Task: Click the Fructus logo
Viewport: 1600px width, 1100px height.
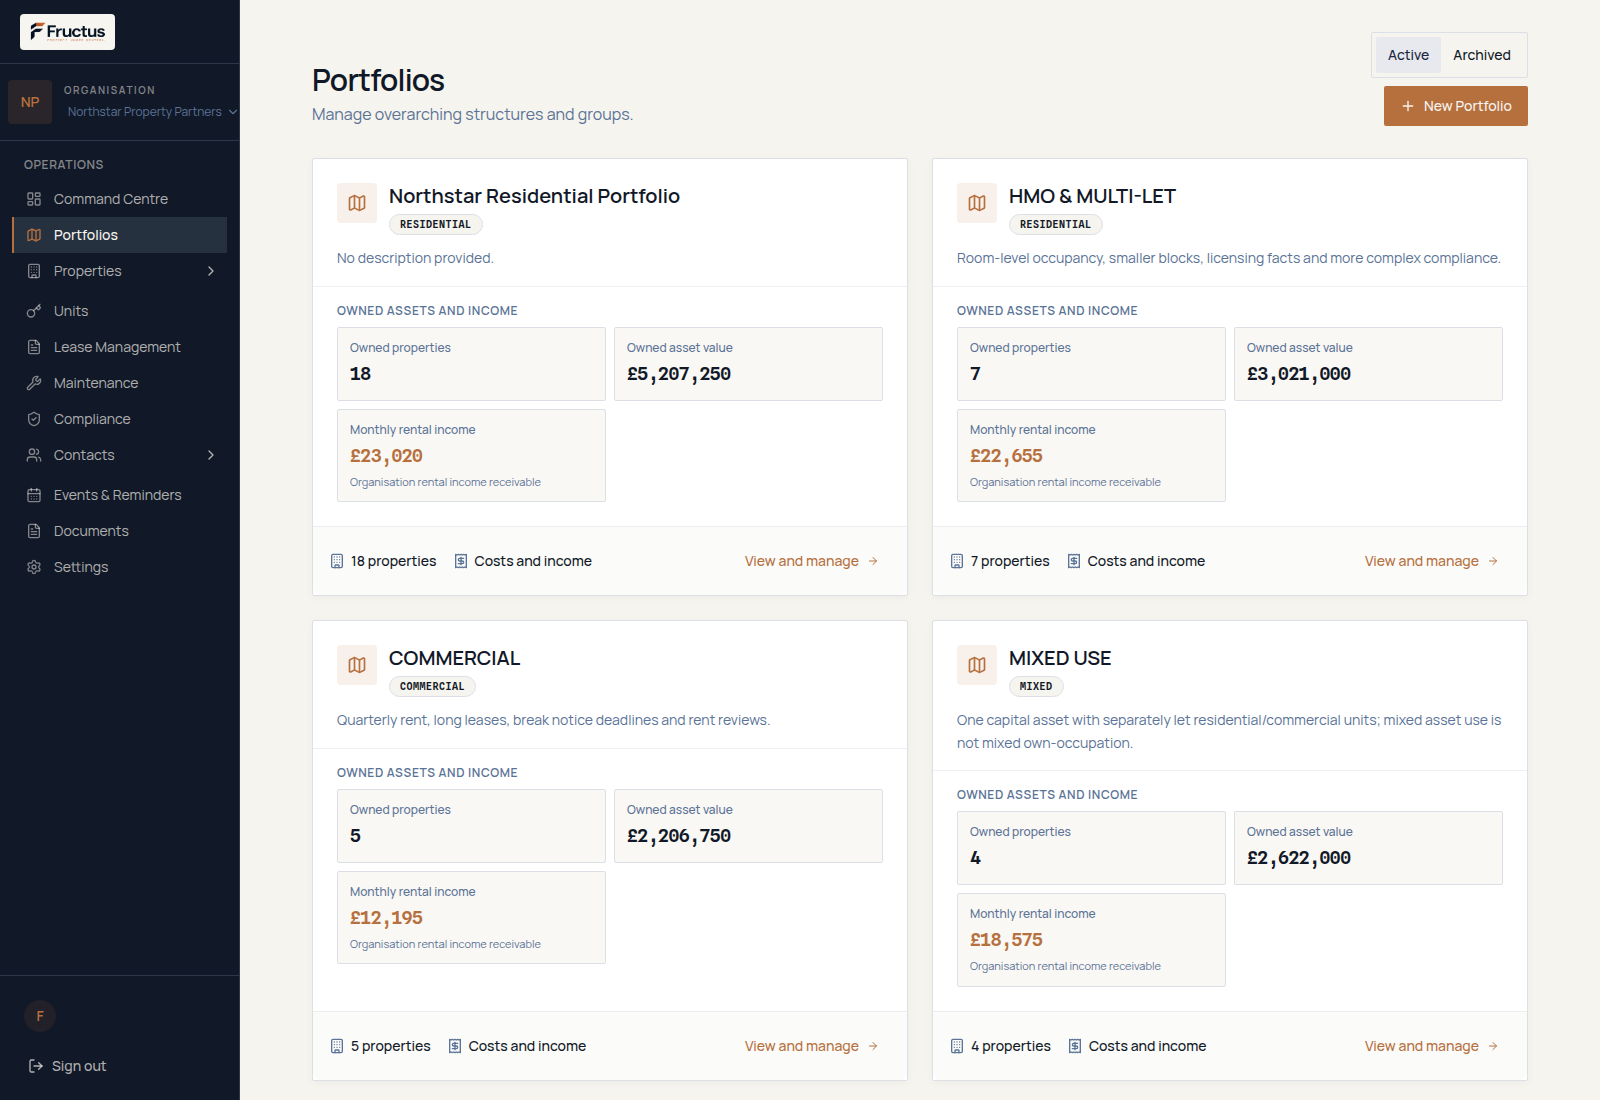Action: tap(67, 32)
